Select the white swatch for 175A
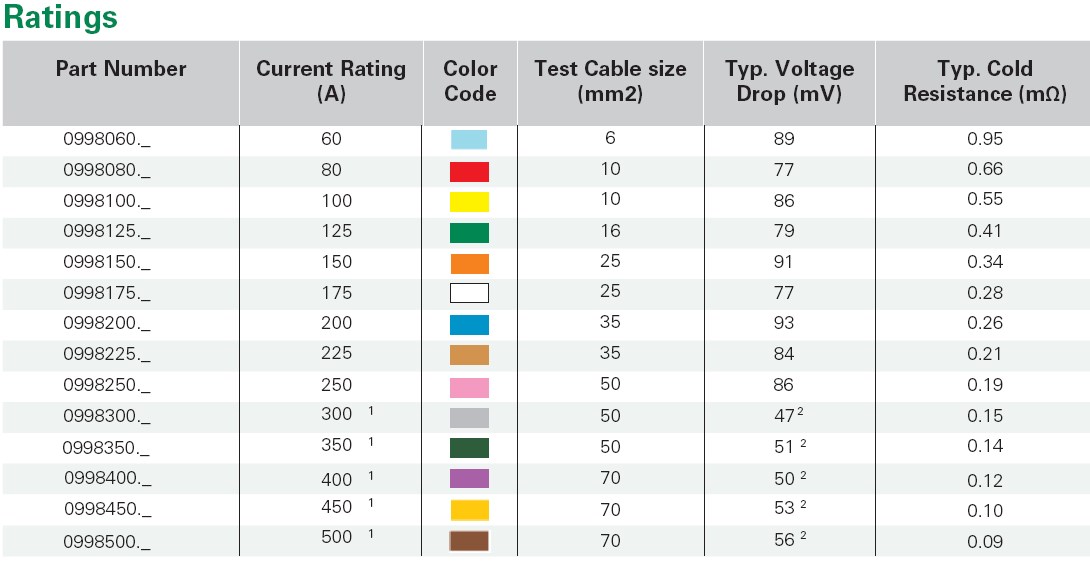 pyautogui.click(x=469, y=294)
